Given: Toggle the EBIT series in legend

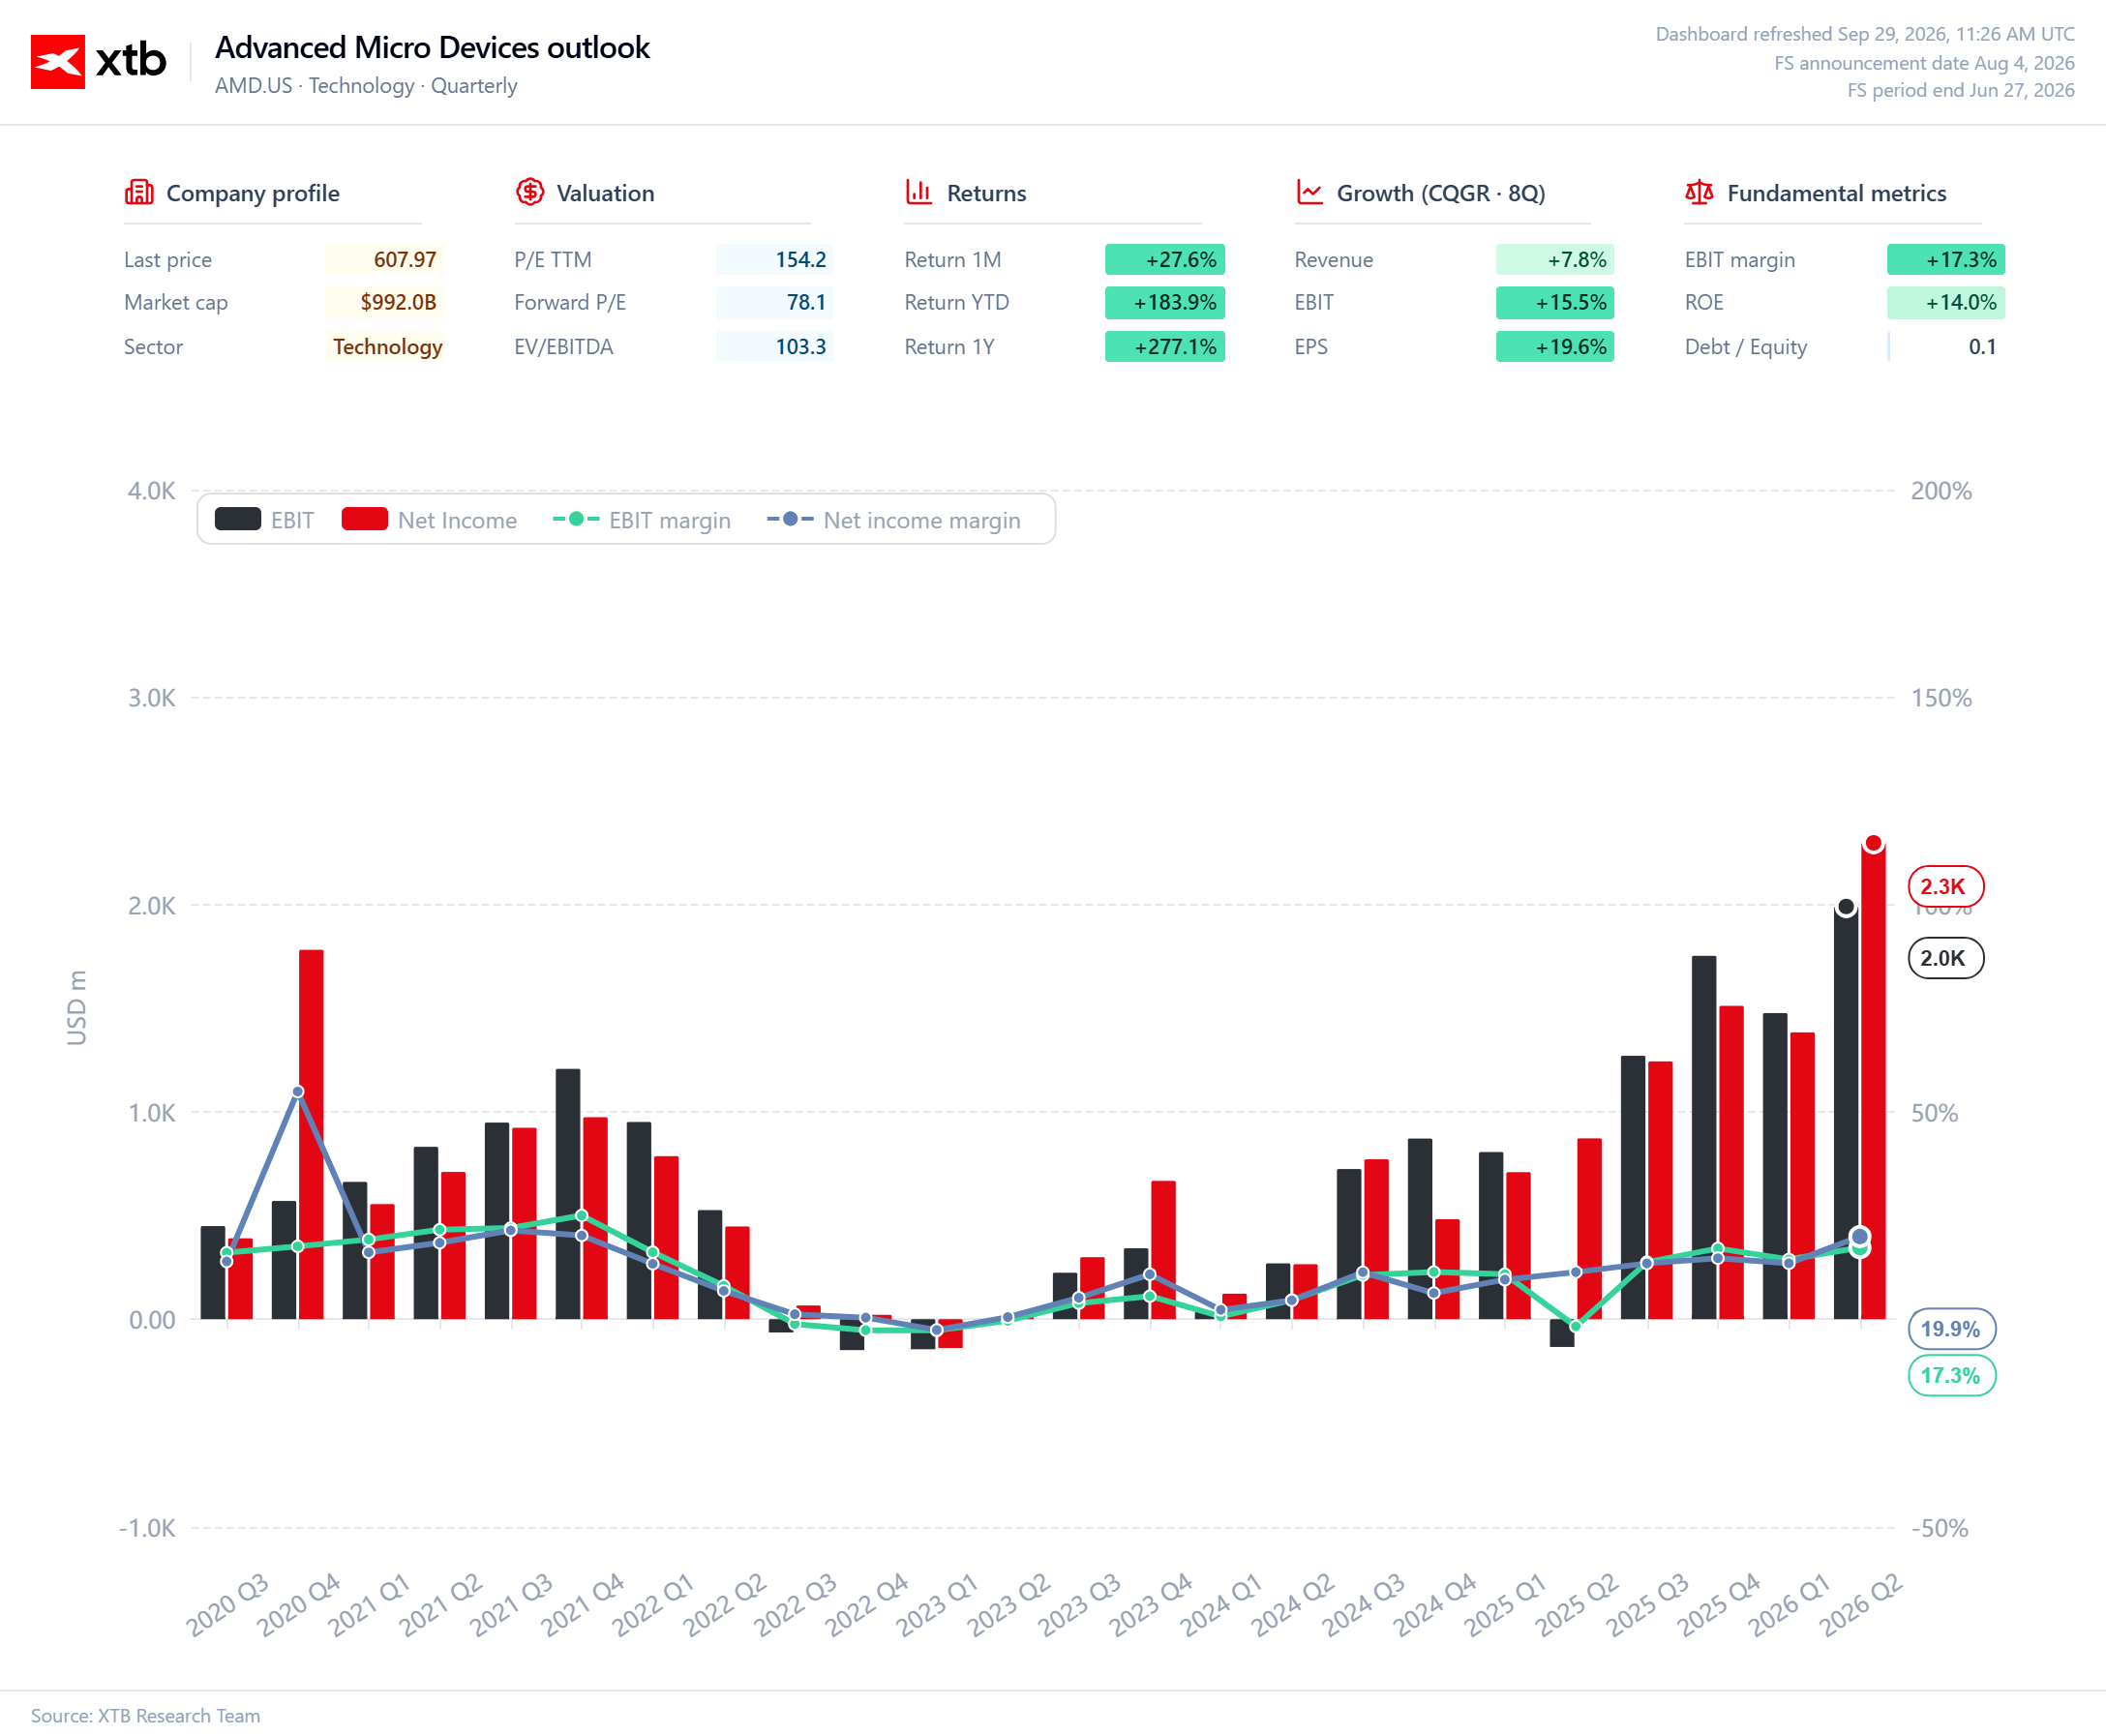Looking at the screenshot, I should (x=265, y=520).
